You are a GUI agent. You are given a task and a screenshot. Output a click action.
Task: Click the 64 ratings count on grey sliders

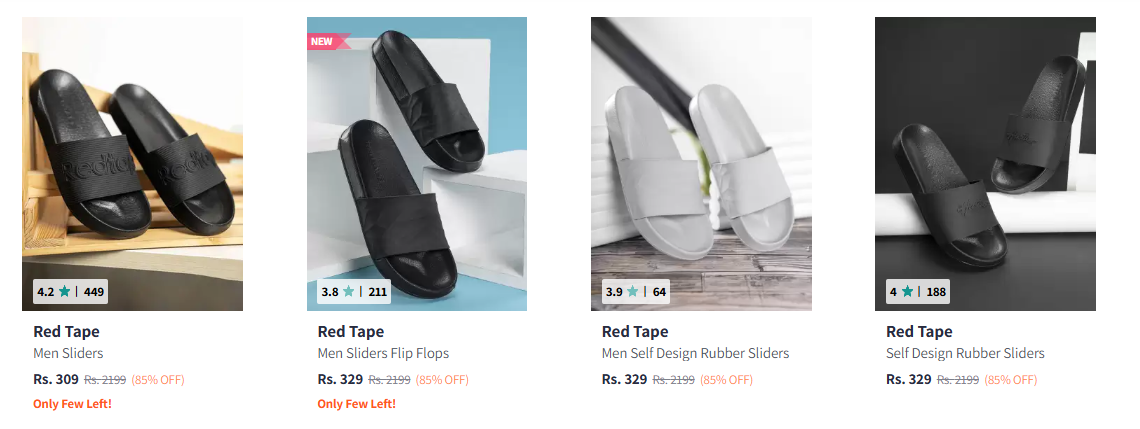coord(659,292)
